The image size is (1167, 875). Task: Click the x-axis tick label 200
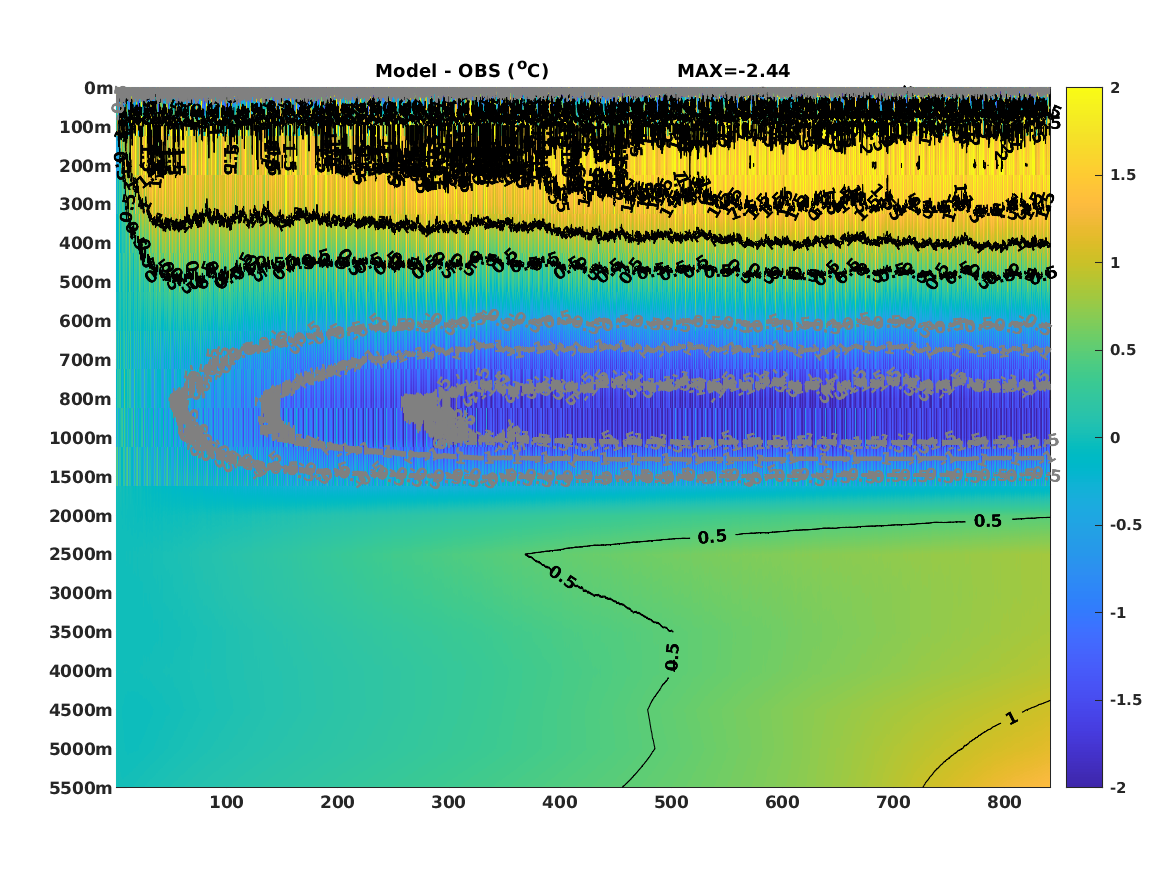(337, 802)
